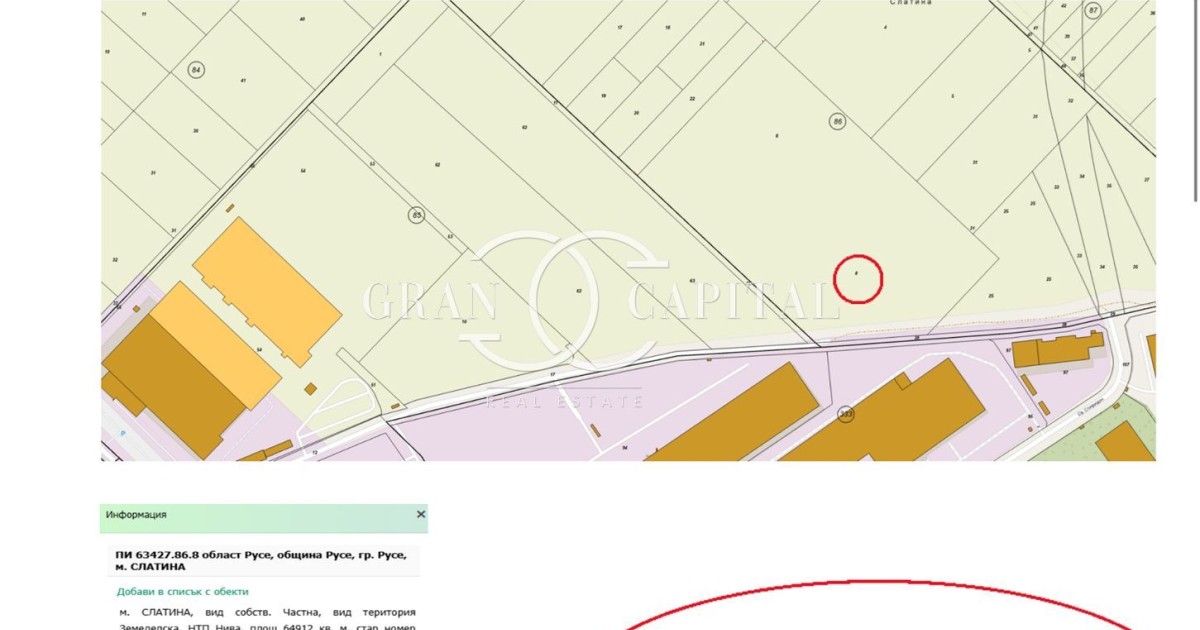Select the circled block number 333 on map
Viewport: 1200px width, 630px height.
point(847,414)
